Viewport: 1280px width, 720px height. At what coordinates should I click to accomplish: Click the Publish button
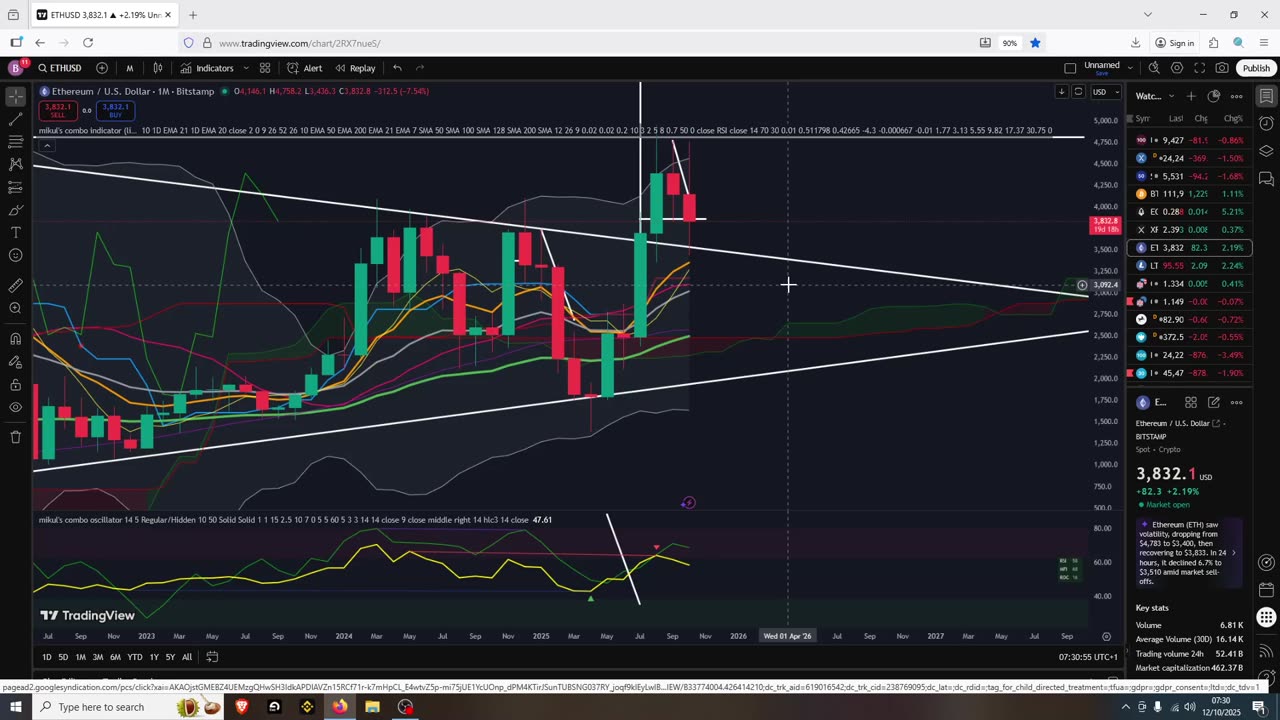tap(1256, 68)
